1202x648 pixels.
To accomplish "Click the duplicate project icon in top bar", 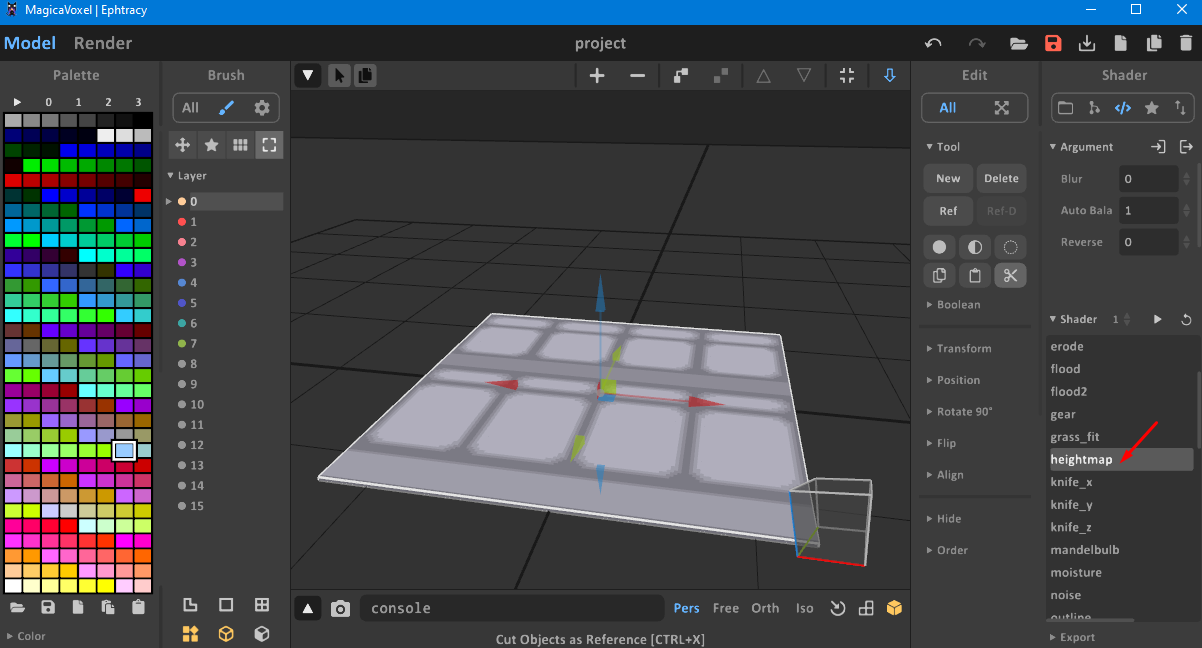I will (1154, 43).
